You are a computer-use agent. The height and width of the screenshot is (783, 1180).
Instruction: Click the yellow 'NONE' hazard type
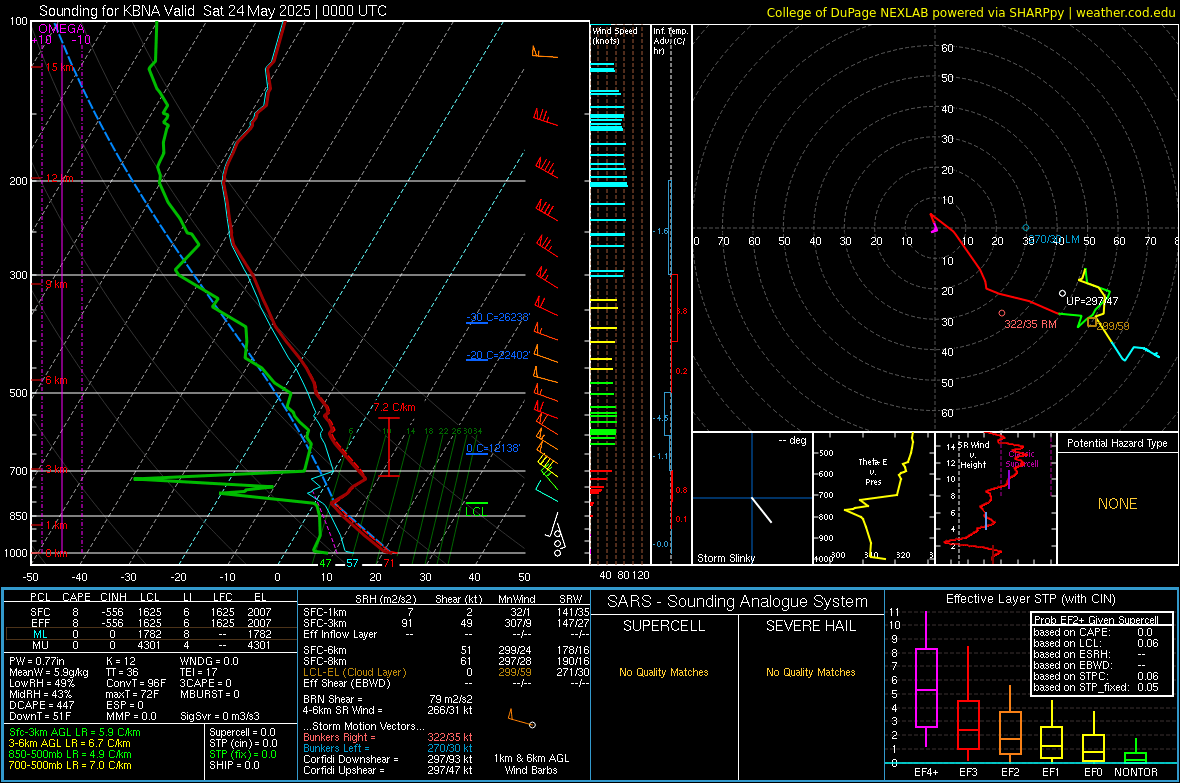pyautogui.click(x=1117, y=504)
